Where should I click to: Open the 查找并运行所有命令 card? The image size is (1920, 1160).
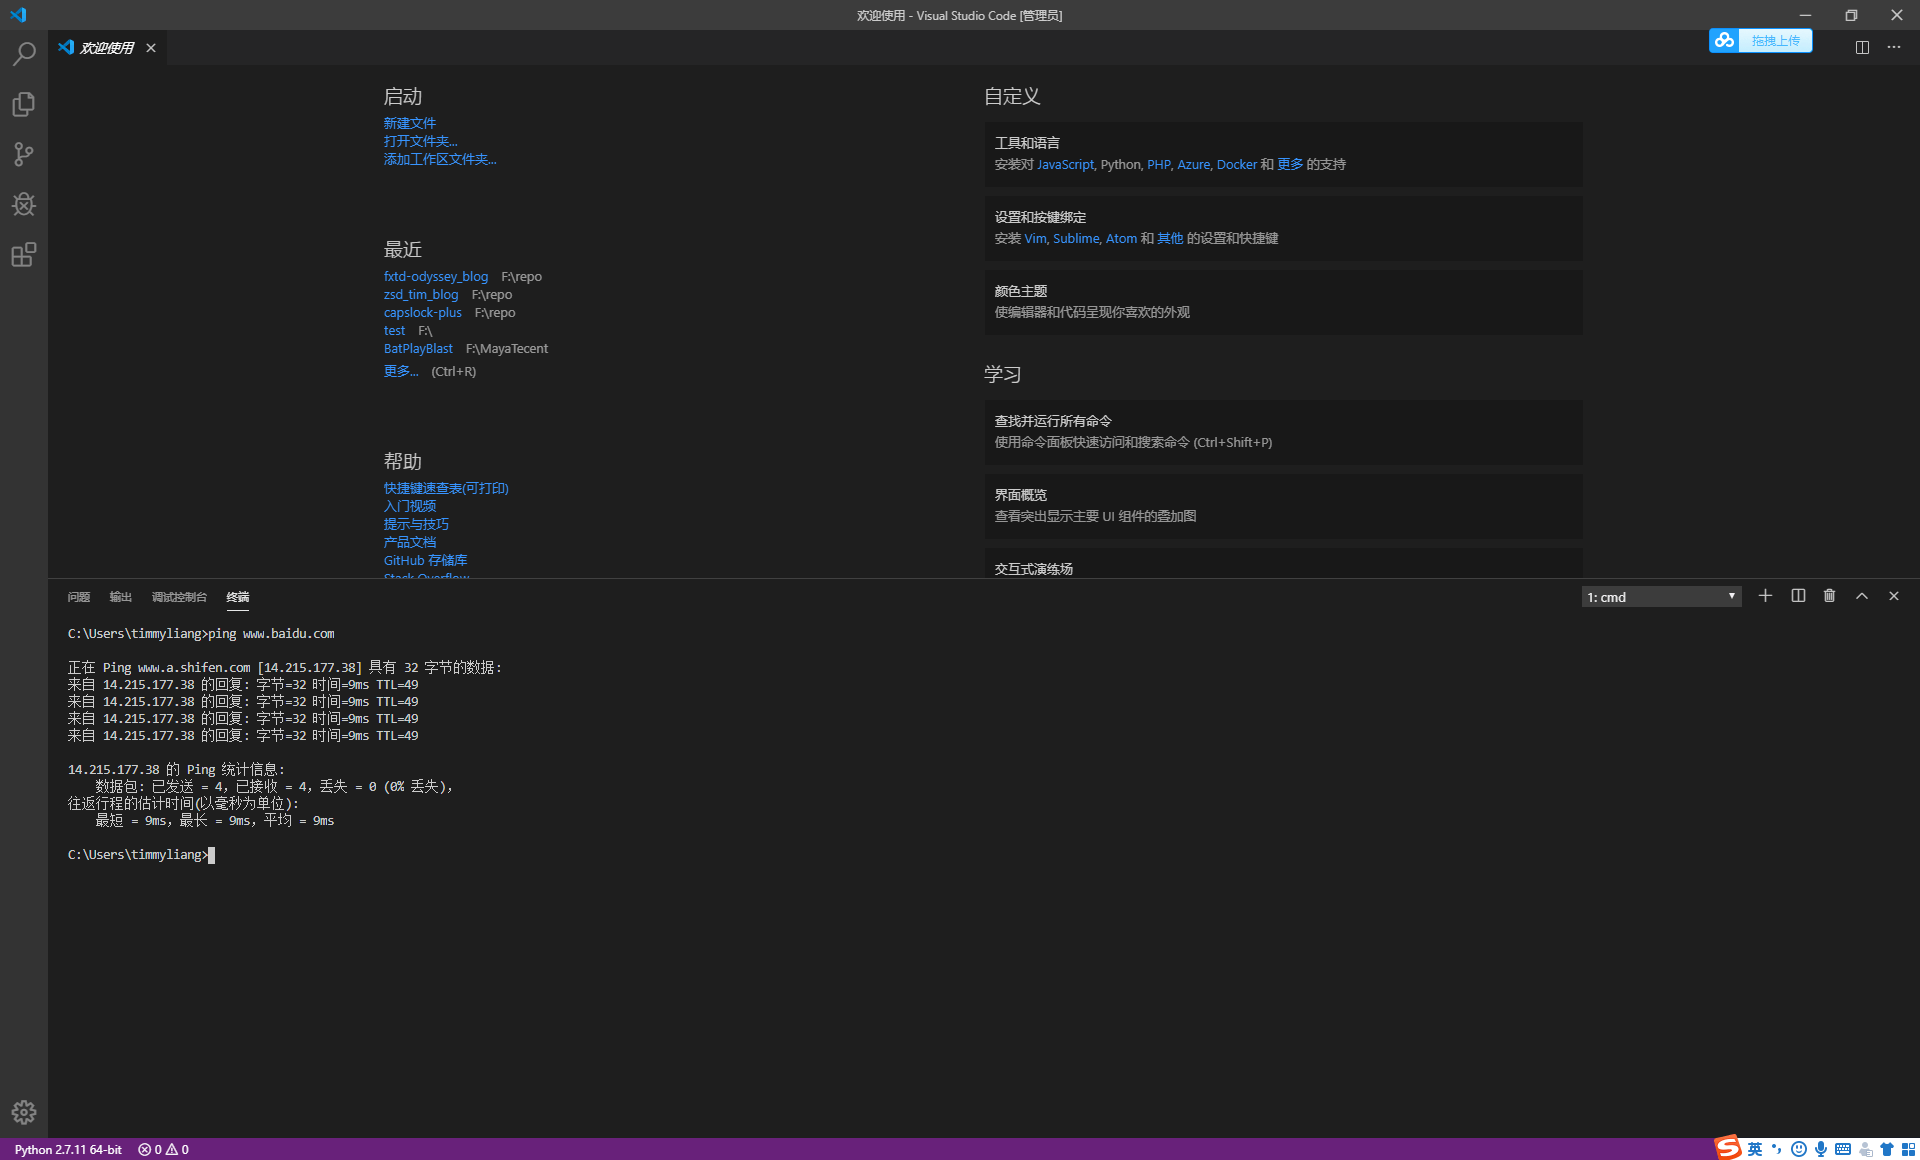click(x=1284, y=432)
